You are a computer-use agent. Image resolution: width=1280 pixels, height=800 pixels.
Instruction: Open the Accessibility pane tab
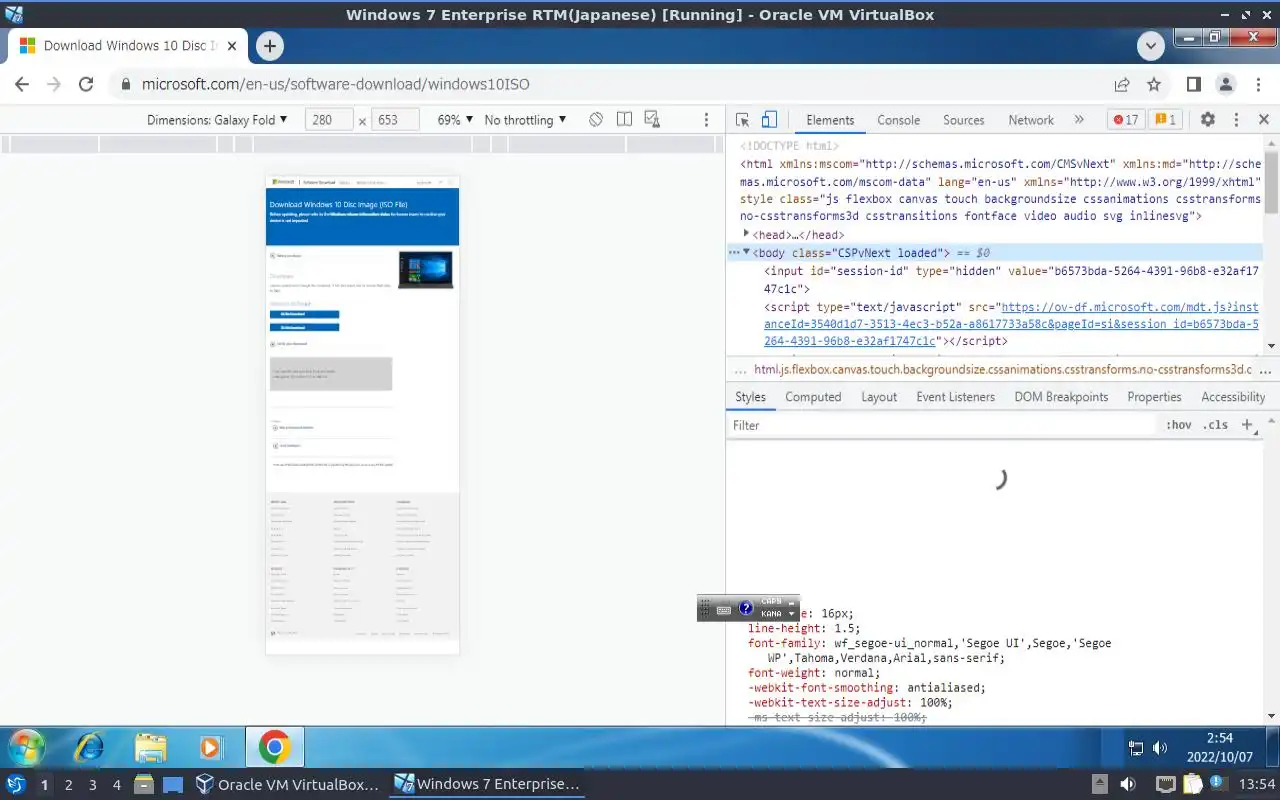[1233, 397]
